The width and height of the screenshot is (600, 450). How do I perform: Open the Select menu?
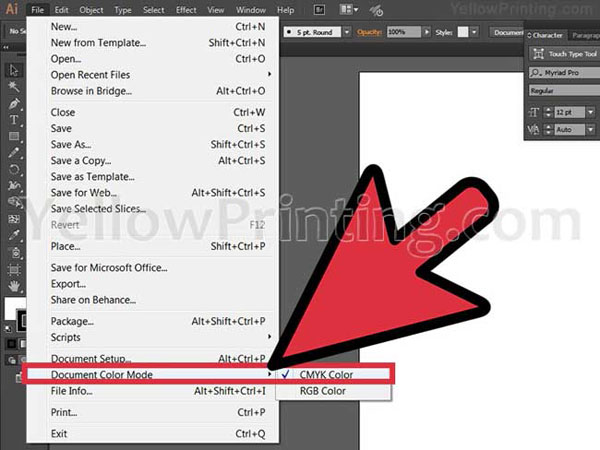click(153, 10)
